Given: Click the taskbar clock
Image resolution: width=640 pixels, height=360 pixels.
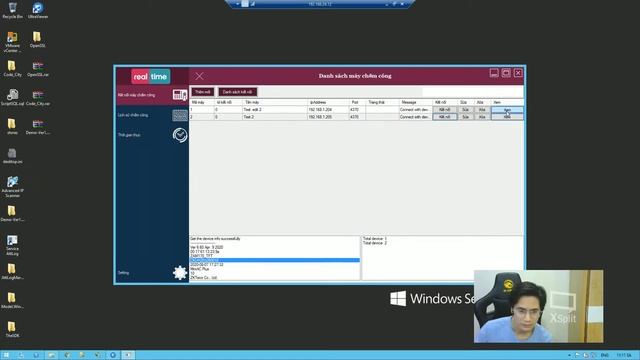Looking at the screenshot, I should [624, 356].
